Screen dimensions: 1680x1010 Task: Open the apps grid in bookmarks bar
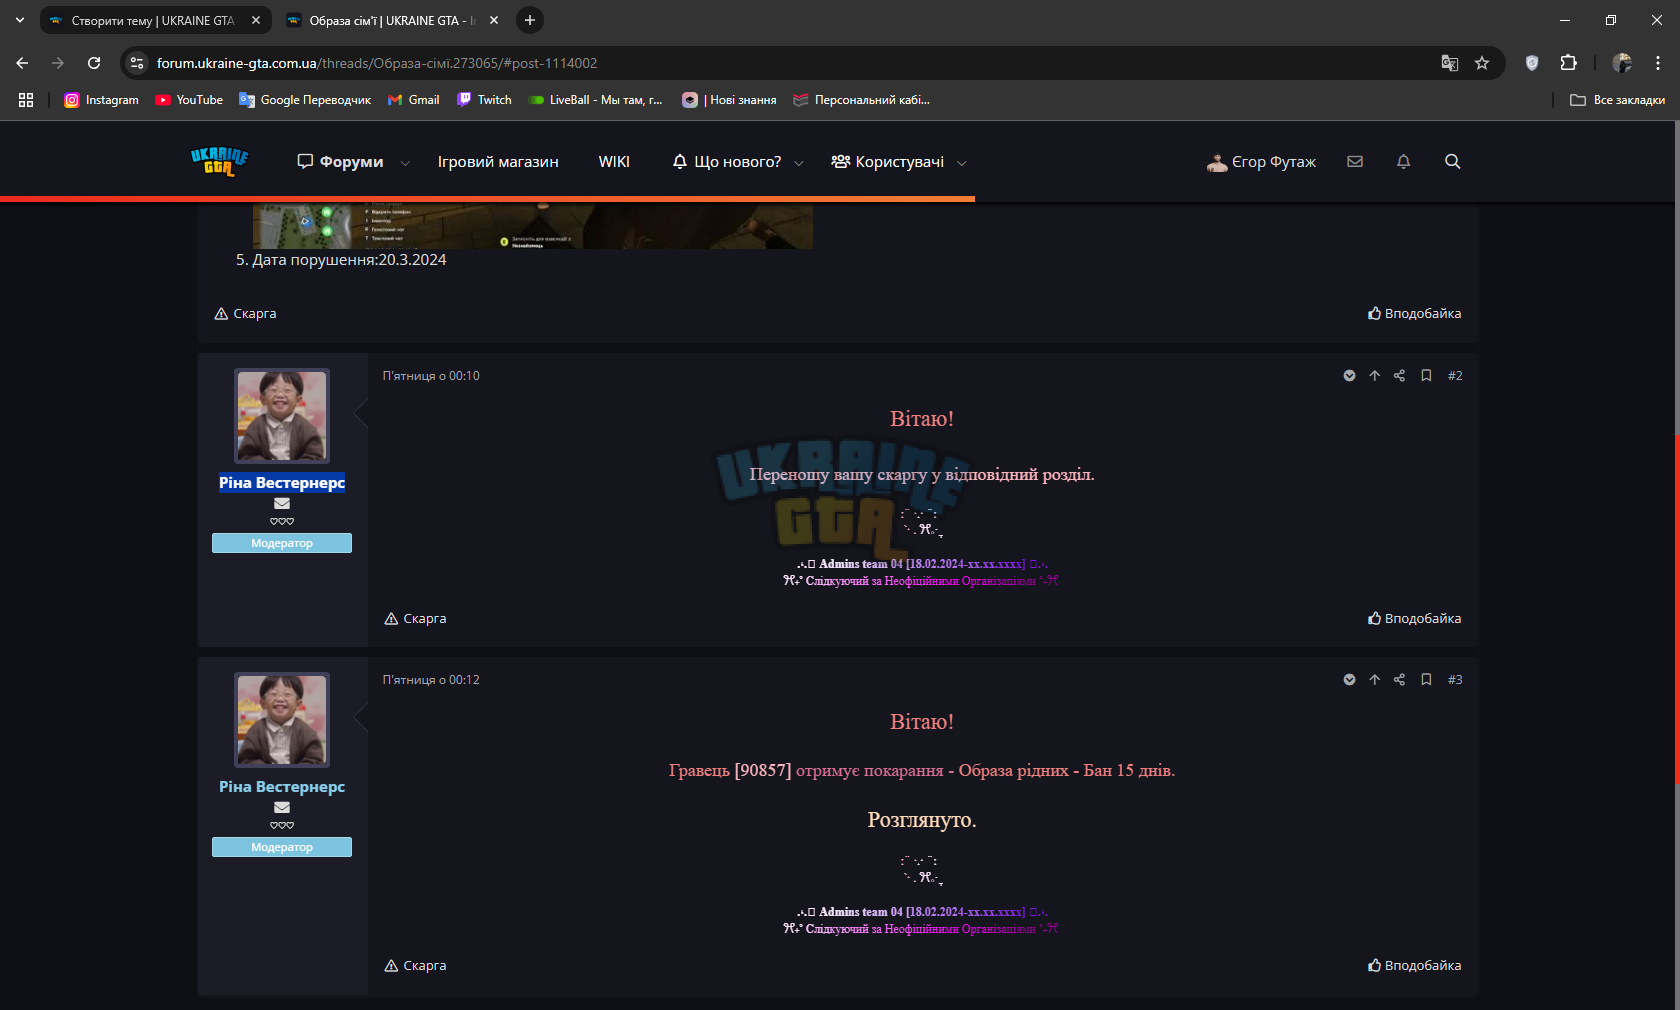click(x=26, y=100)
